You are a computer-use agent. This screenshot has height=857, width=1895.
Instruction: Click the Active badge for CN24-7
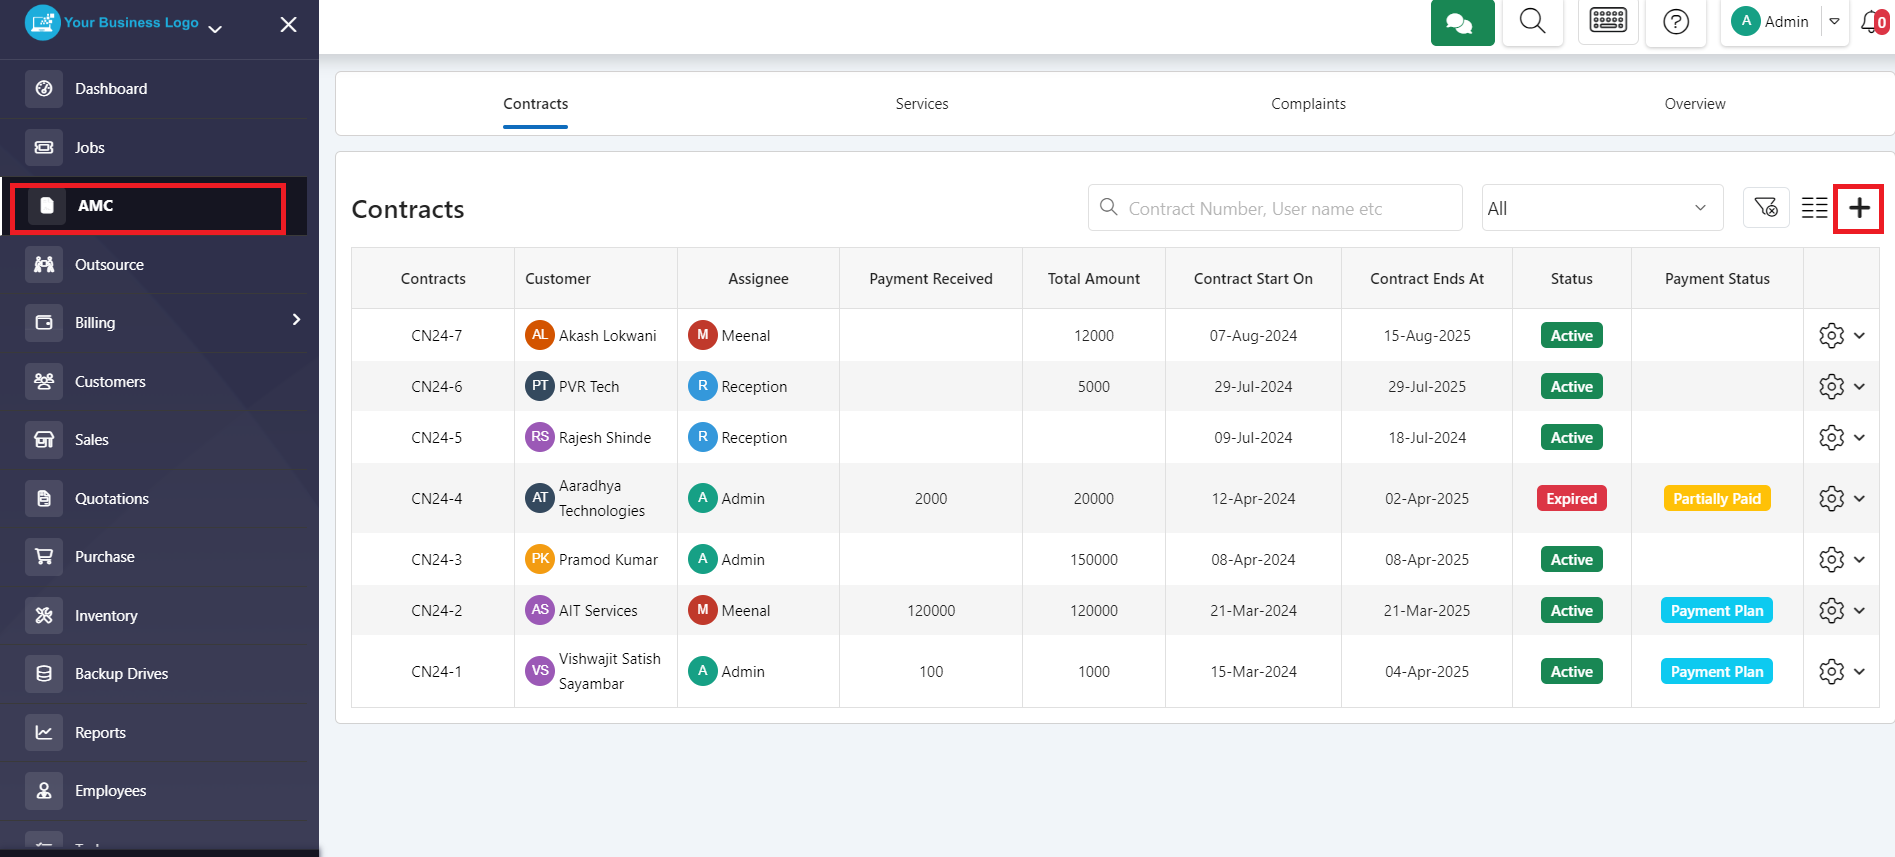[x=1571, y=336]
